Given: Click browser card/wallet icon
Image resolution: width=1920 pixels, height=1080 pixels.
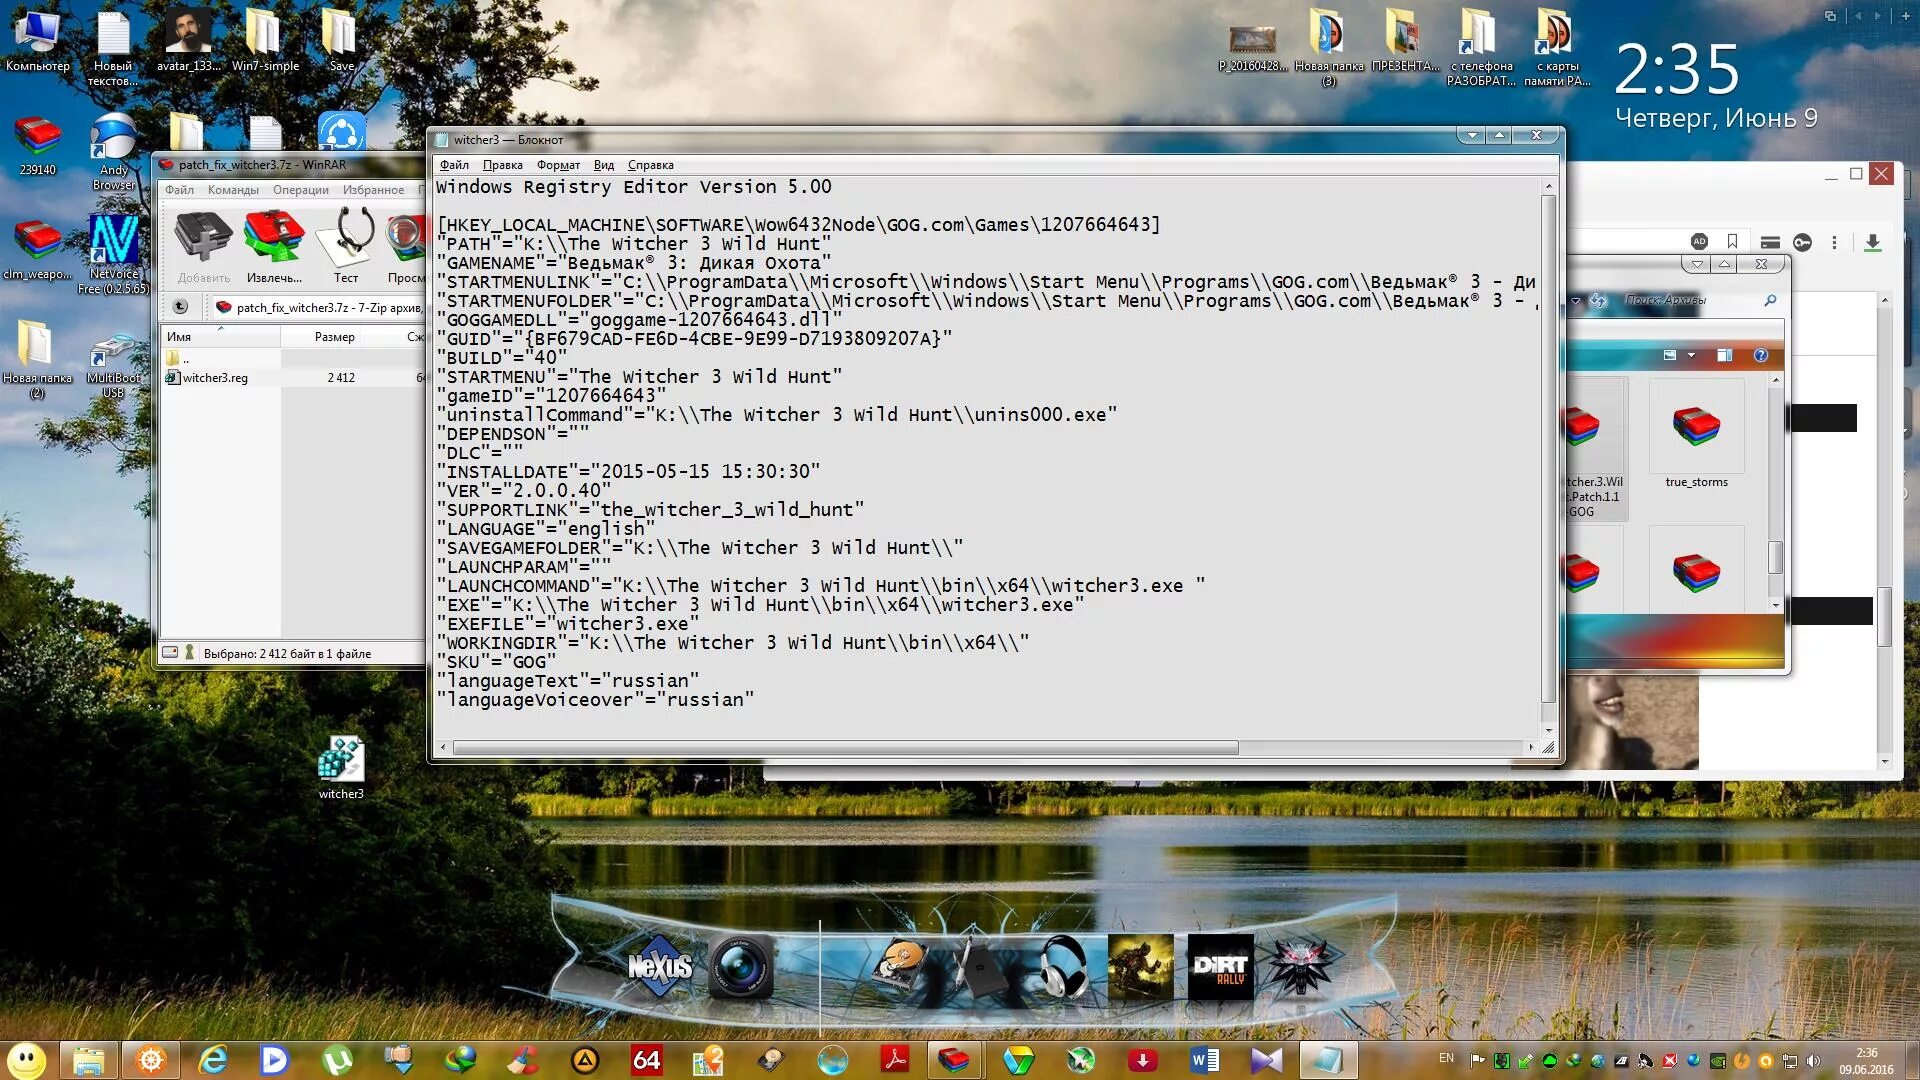Looking at the screenshot, I should pos(1769,242).
